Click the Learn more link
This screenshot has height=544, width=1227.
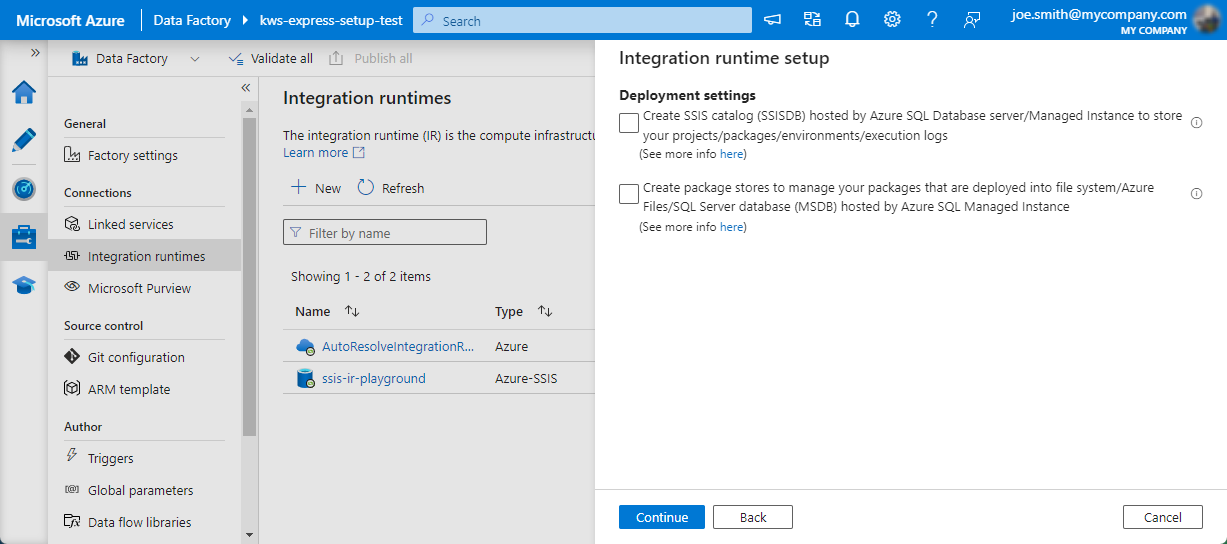(324, 153)
